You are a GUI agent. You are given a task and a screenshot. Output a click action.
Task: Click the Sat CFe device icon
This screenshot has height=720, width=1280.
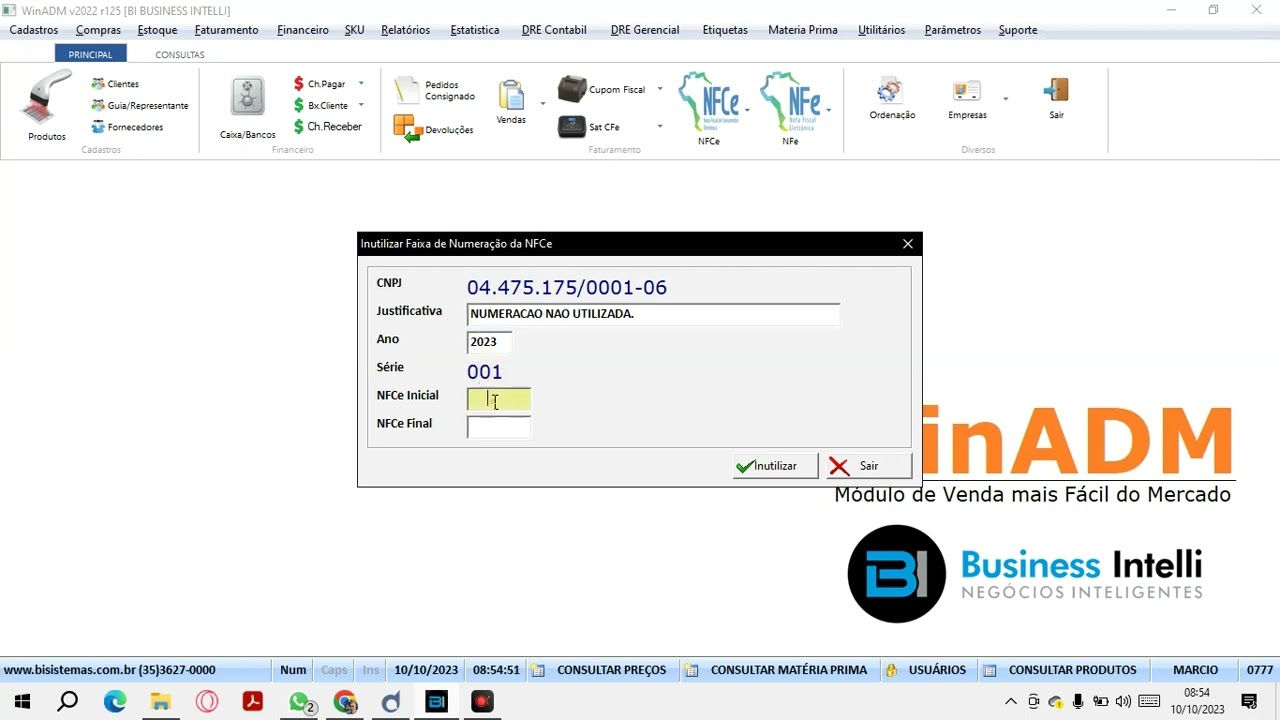click(x=572, y=127)
